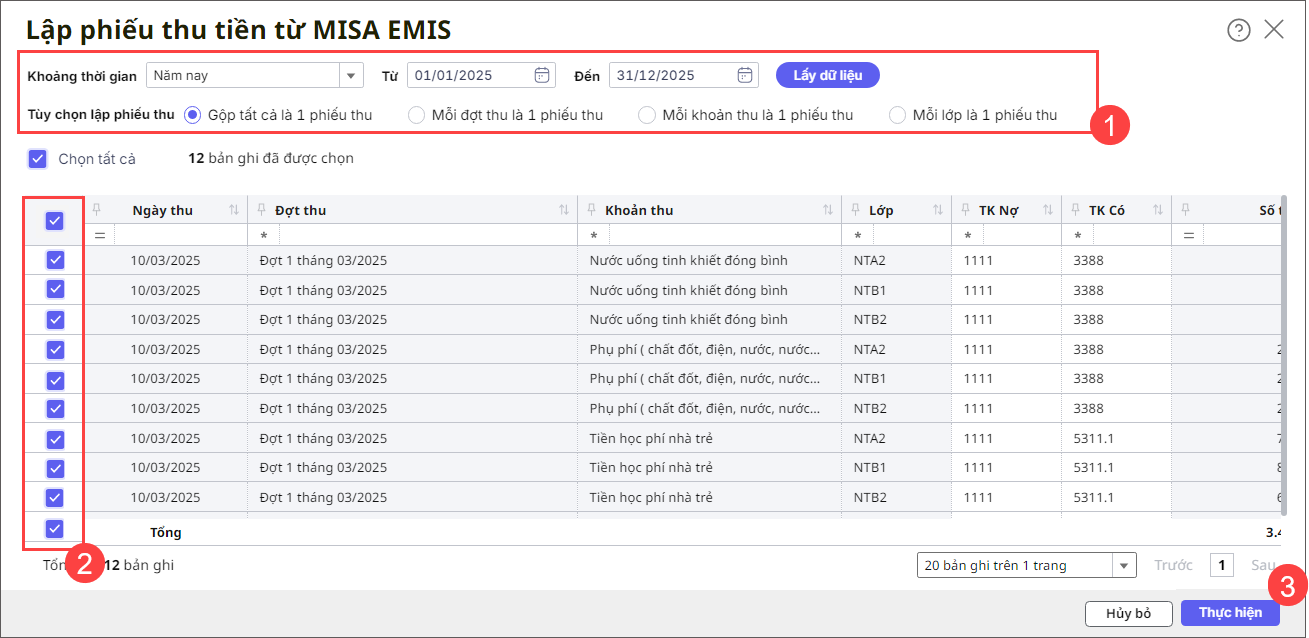The height and width of the screenshot is (638, 1309).
Task: Select Mỗi lớp là 1 phiếu thu option
Action: [x=898, y=115]
